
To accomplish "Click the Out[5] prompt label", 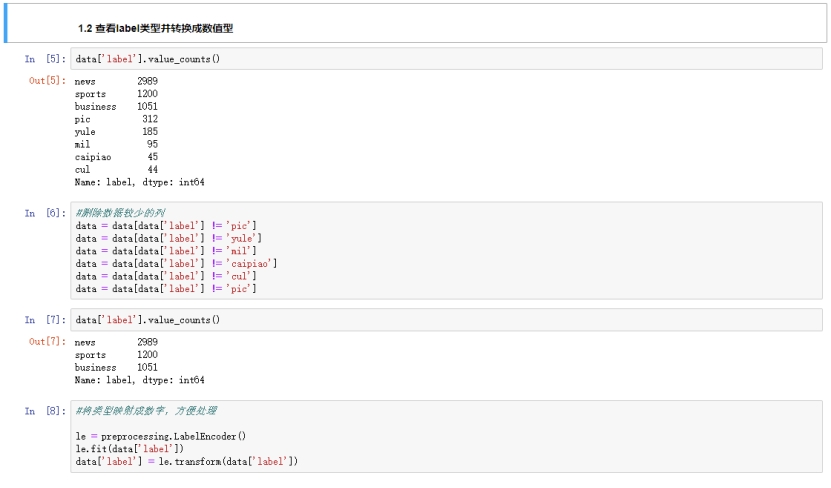I will [47, 81].
